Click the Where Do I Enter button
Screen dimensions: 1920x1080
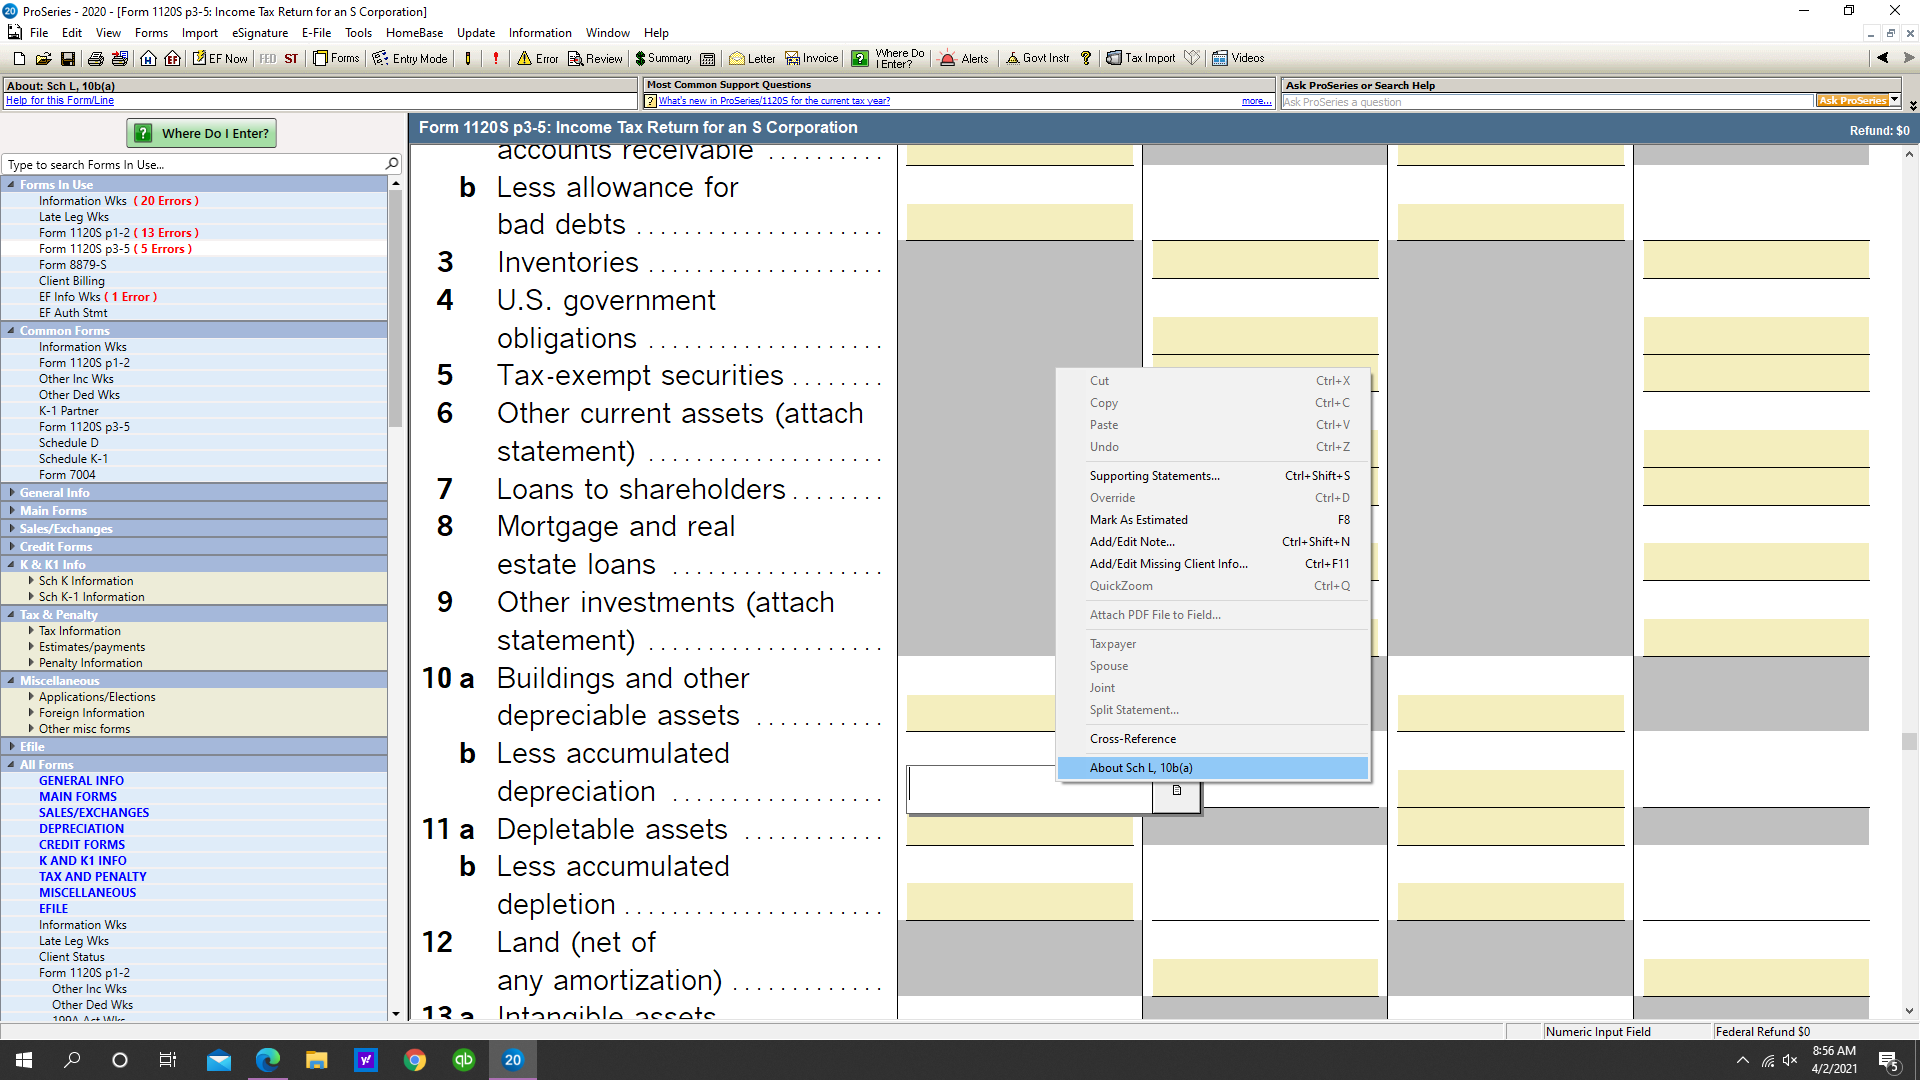point(200,132)
